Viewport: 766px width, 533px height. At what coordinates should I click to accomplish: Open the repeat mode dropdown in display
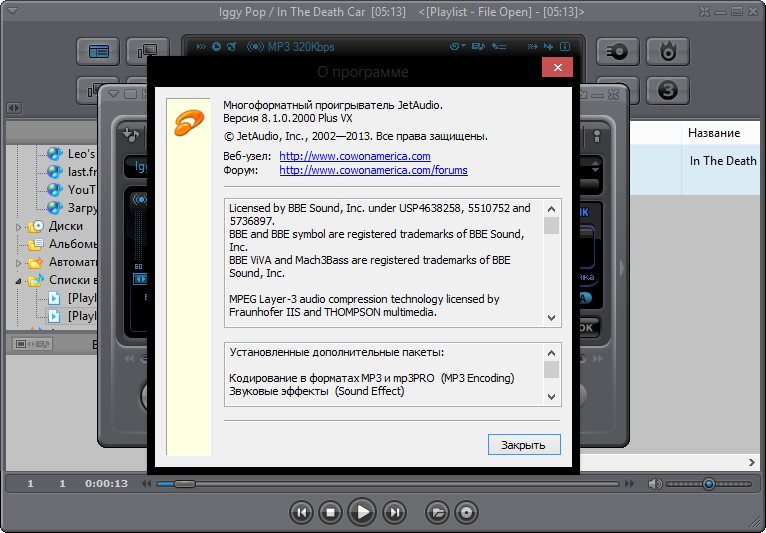[x=457, y=46]
